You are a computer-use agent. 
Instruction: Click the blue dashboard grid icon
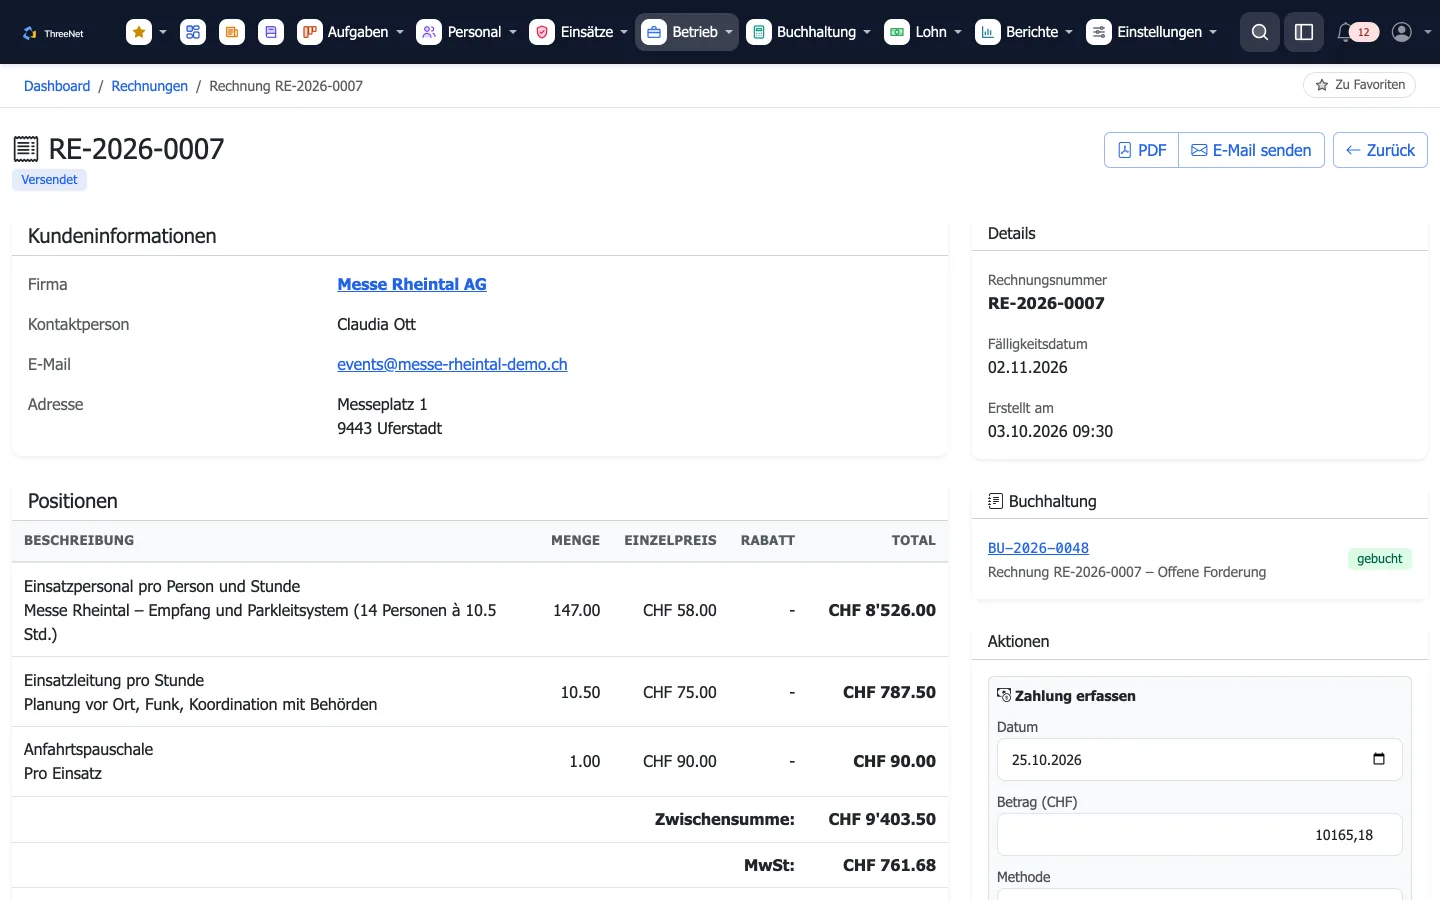coord(193,32)
